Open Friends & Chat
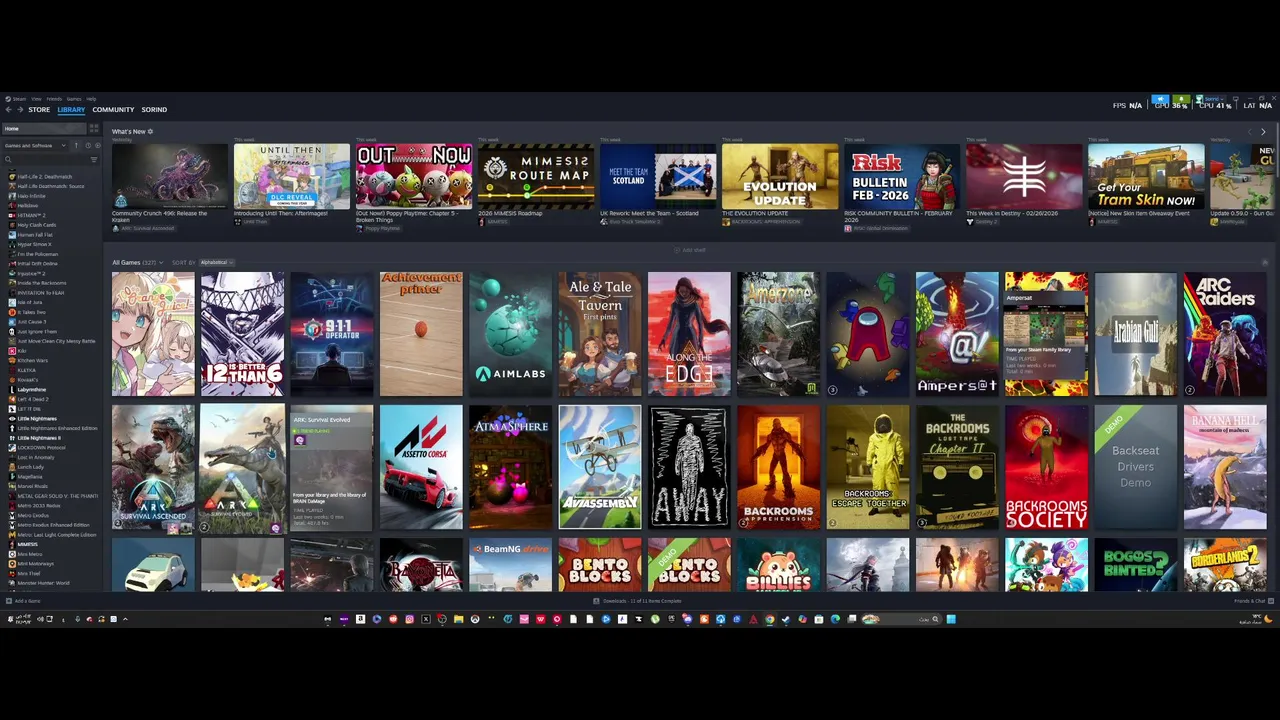This screenshot has width=1280, height=720. click(x=1252, y=601)
